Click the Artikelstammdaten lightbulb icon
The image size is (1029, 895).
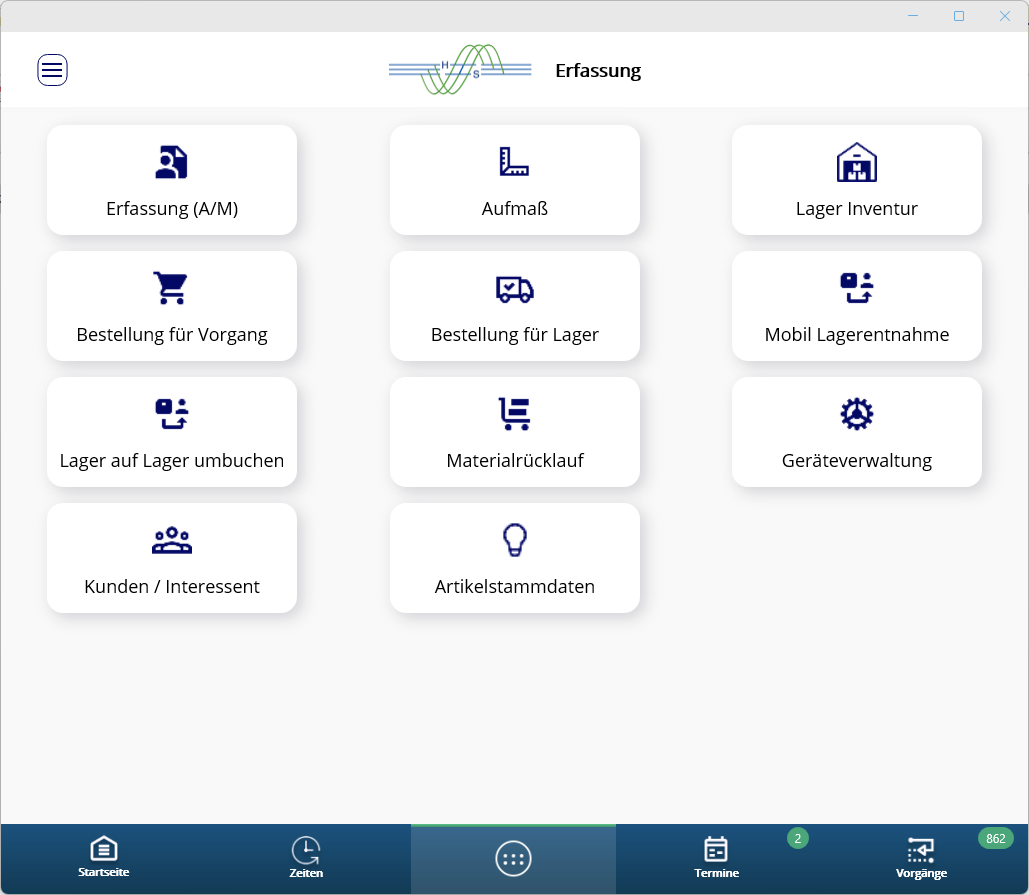pos(514,540)
